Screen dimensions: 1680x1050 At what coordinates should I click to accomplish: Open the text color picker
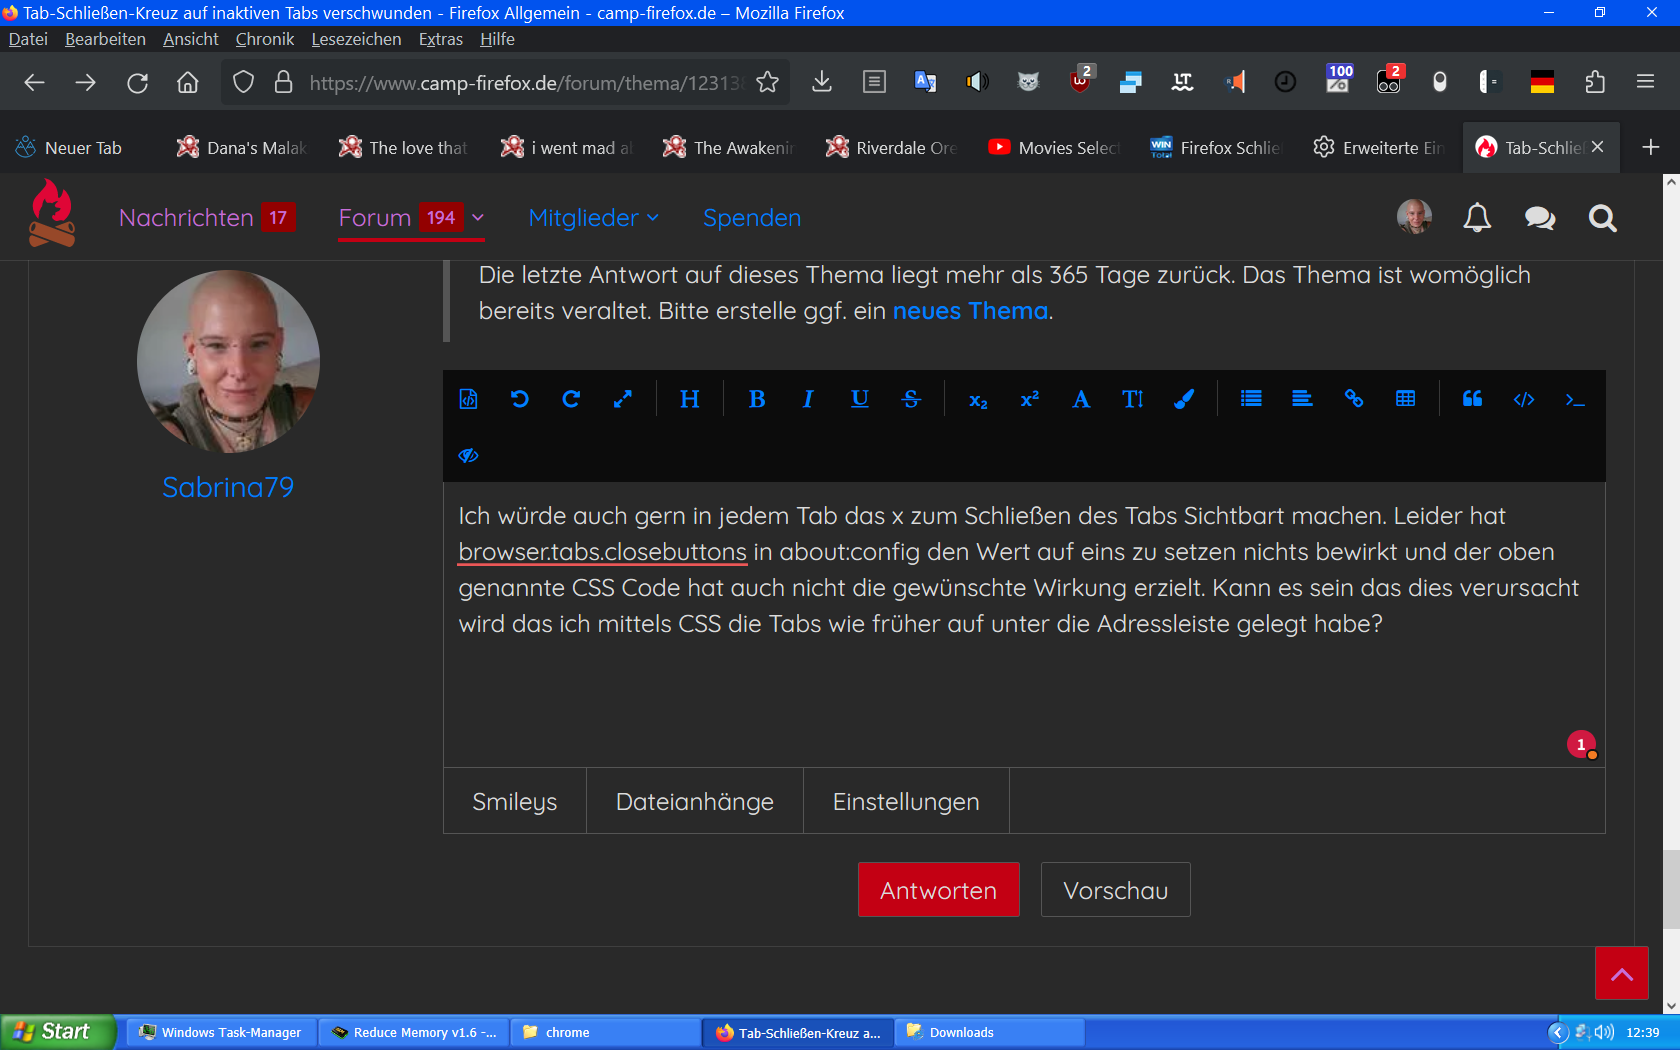tap(1184, 399)
